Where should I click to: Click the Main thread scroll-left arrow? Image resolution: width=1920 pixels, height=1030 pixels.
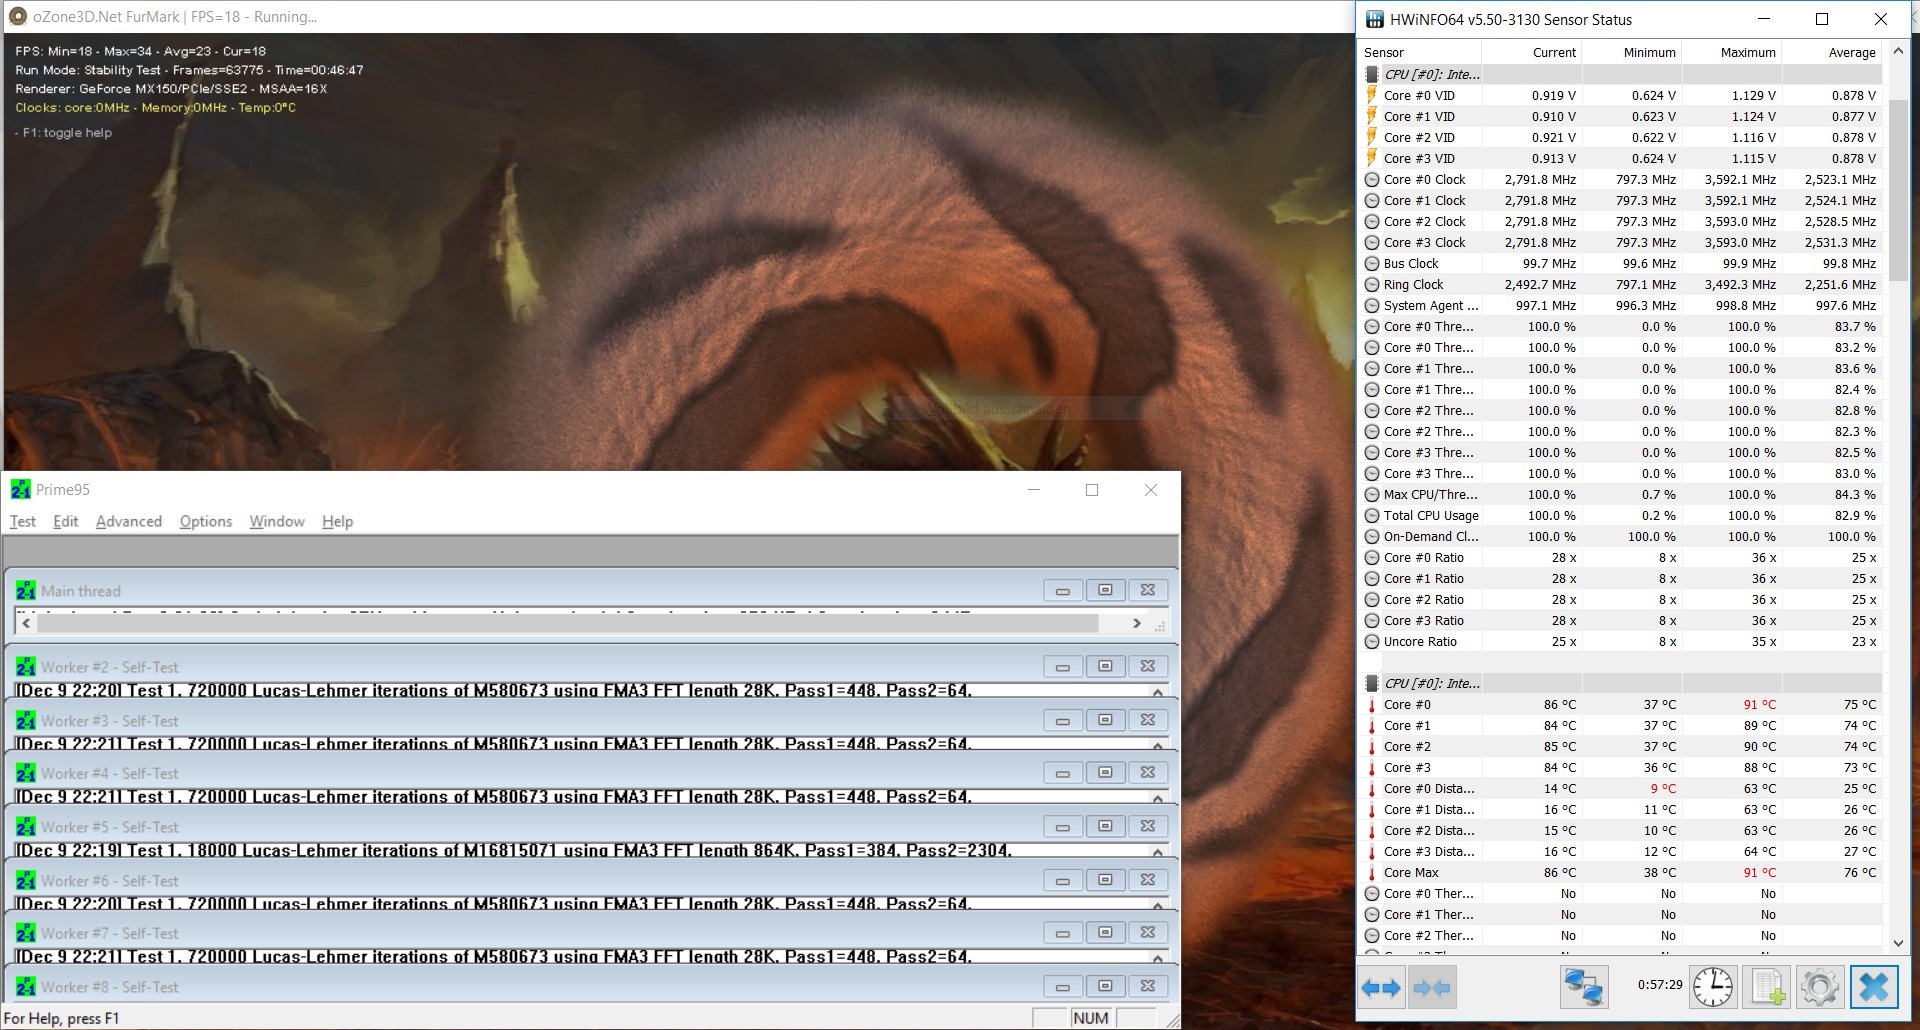(27, 623)
